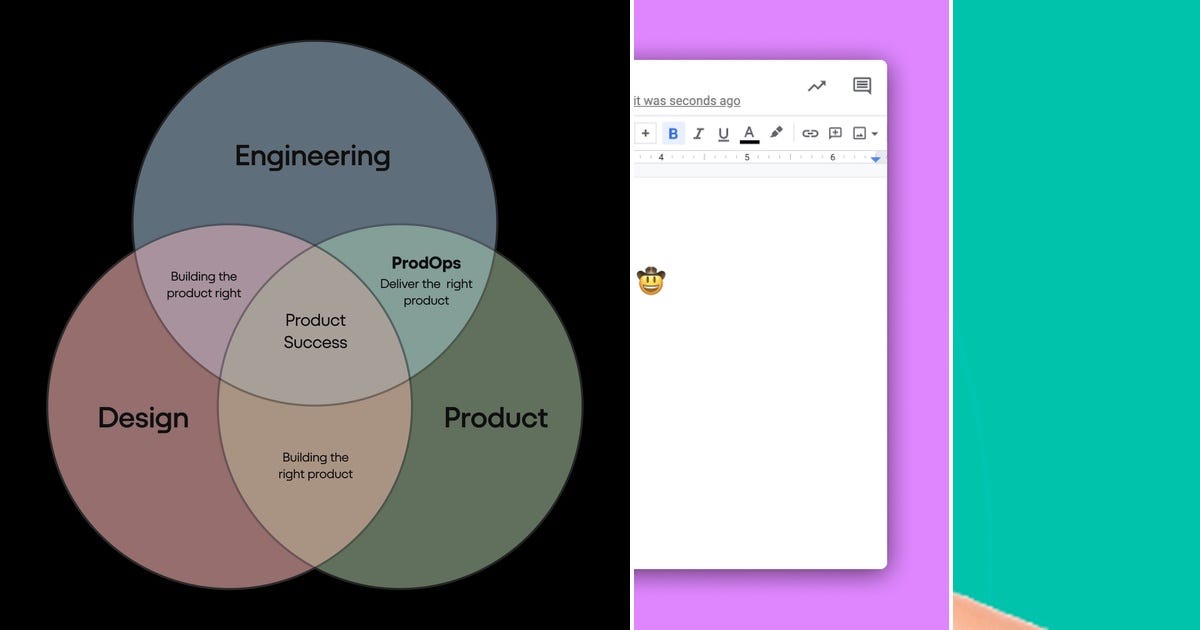
Task: Insert an image
Action: pos(860,133)
